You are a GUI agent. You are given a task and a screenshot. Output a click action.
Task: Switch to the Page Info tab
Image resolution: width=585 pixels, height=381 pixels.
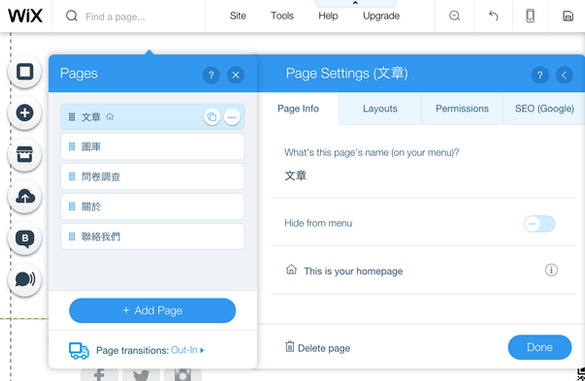298,109
